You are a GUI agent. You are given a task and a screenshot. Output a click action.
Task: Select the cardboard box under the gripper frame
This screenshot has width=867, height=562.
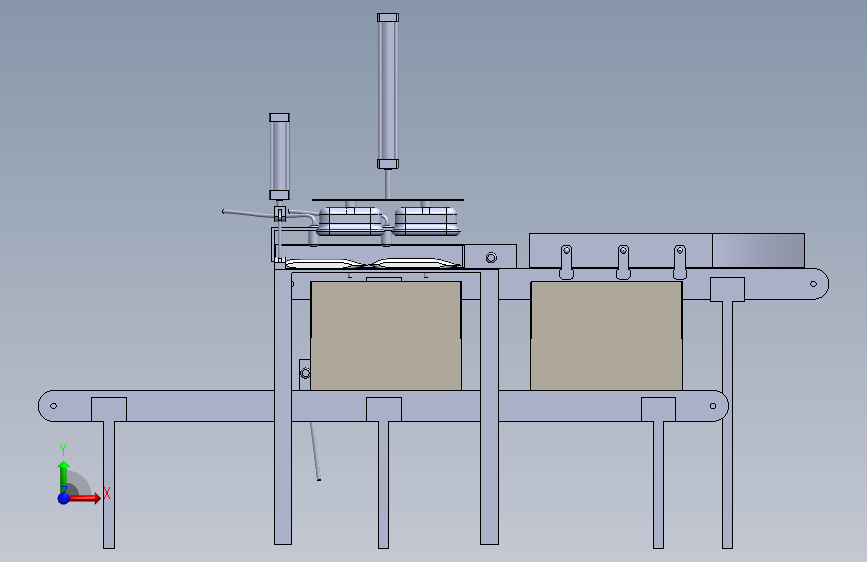tap(386, 336)
